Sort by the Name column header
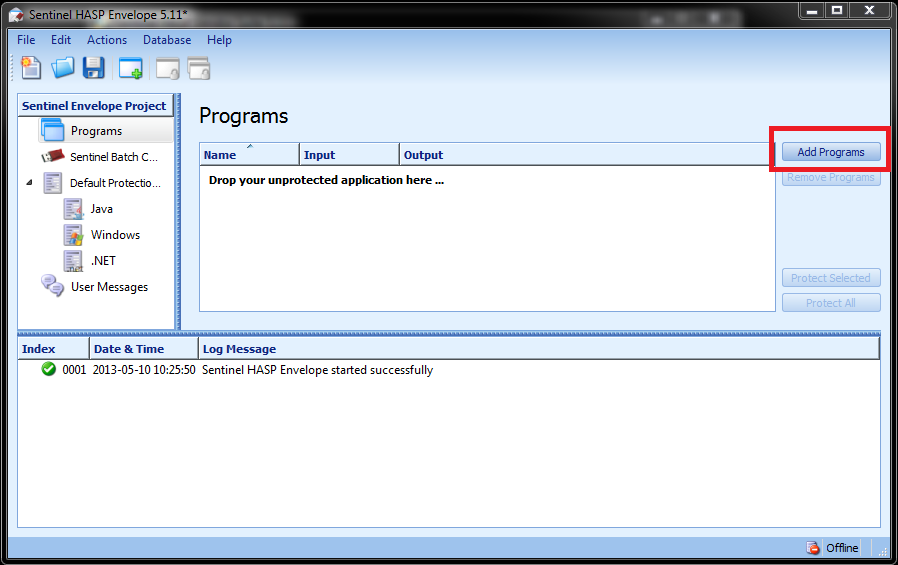The height and width of the screenshot is (565, 898). click(x=249, y=155)
